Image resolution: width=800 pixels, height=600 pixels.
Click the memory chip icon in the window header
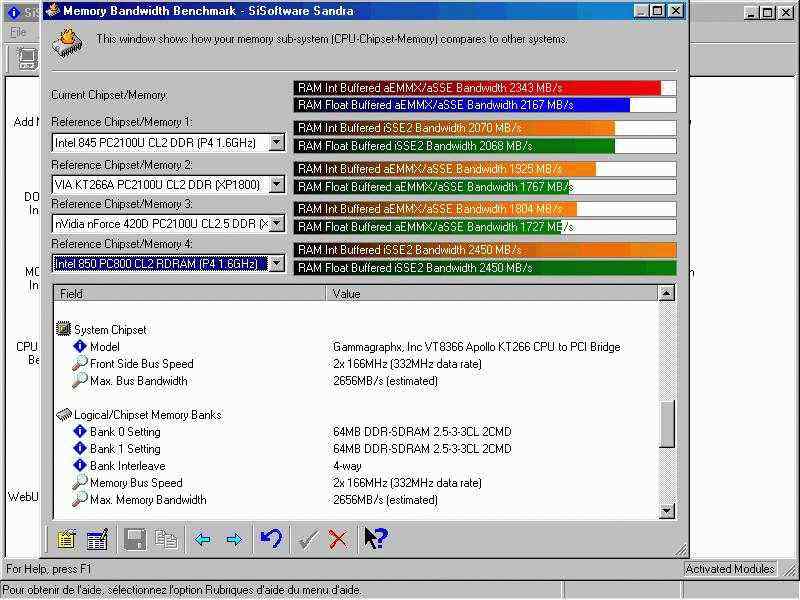(67, 43)
